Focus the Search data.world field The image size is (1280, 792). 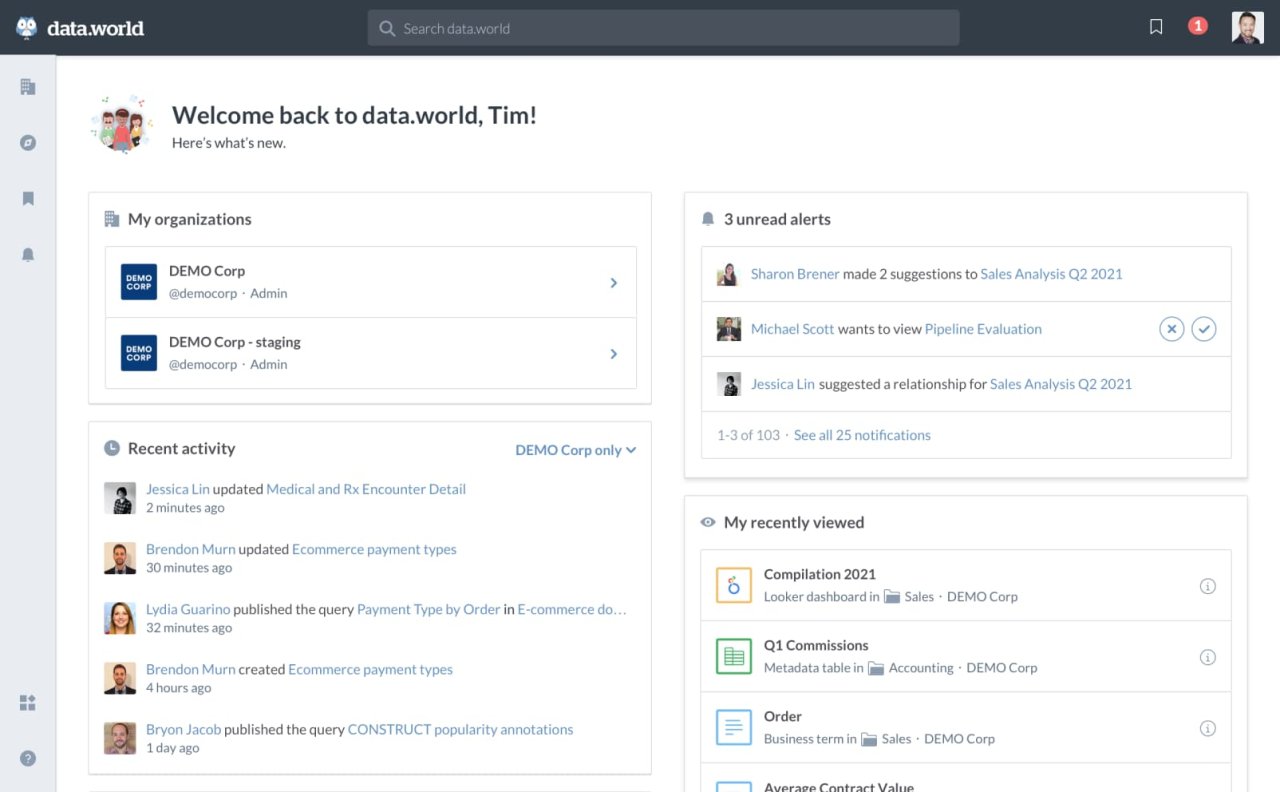[x=663, y=28]
